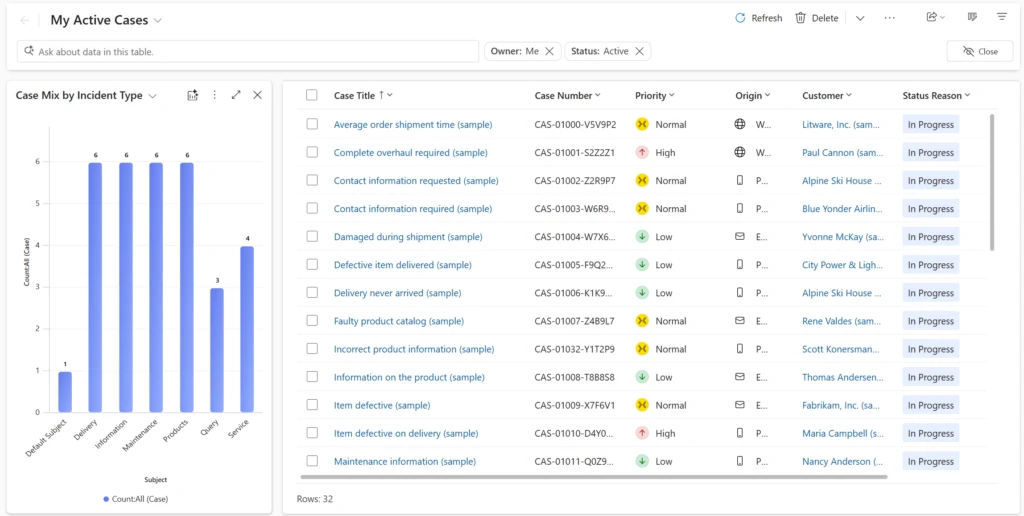Viewport: 1024px width, 516px height.
Task: Open the Damaged during shipment case link
Action: (408, 237)
